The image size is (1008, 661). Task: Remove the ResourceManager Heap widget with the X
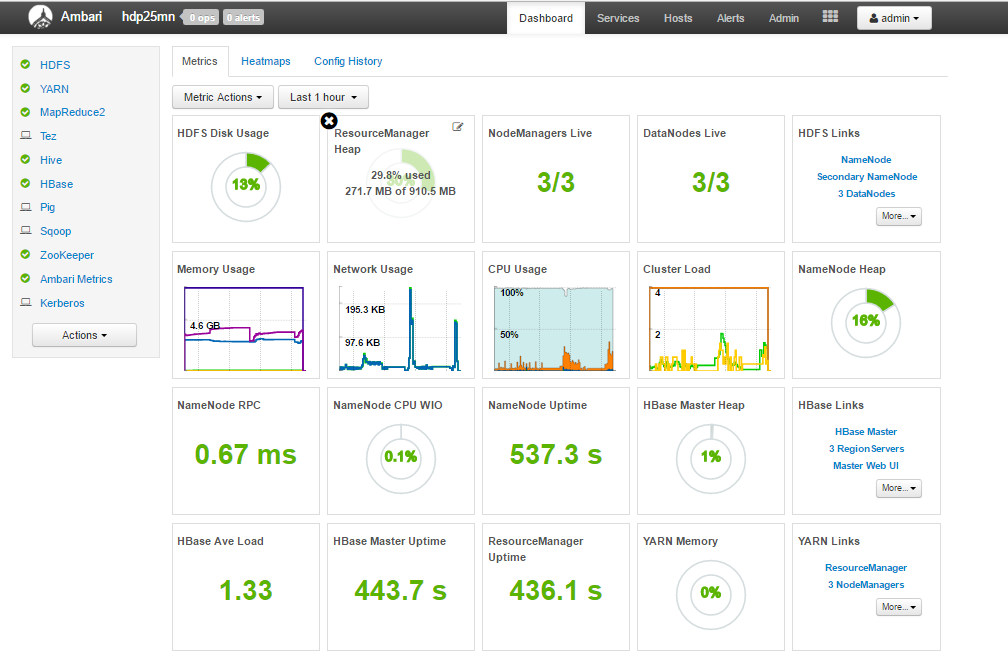point(328,120)
